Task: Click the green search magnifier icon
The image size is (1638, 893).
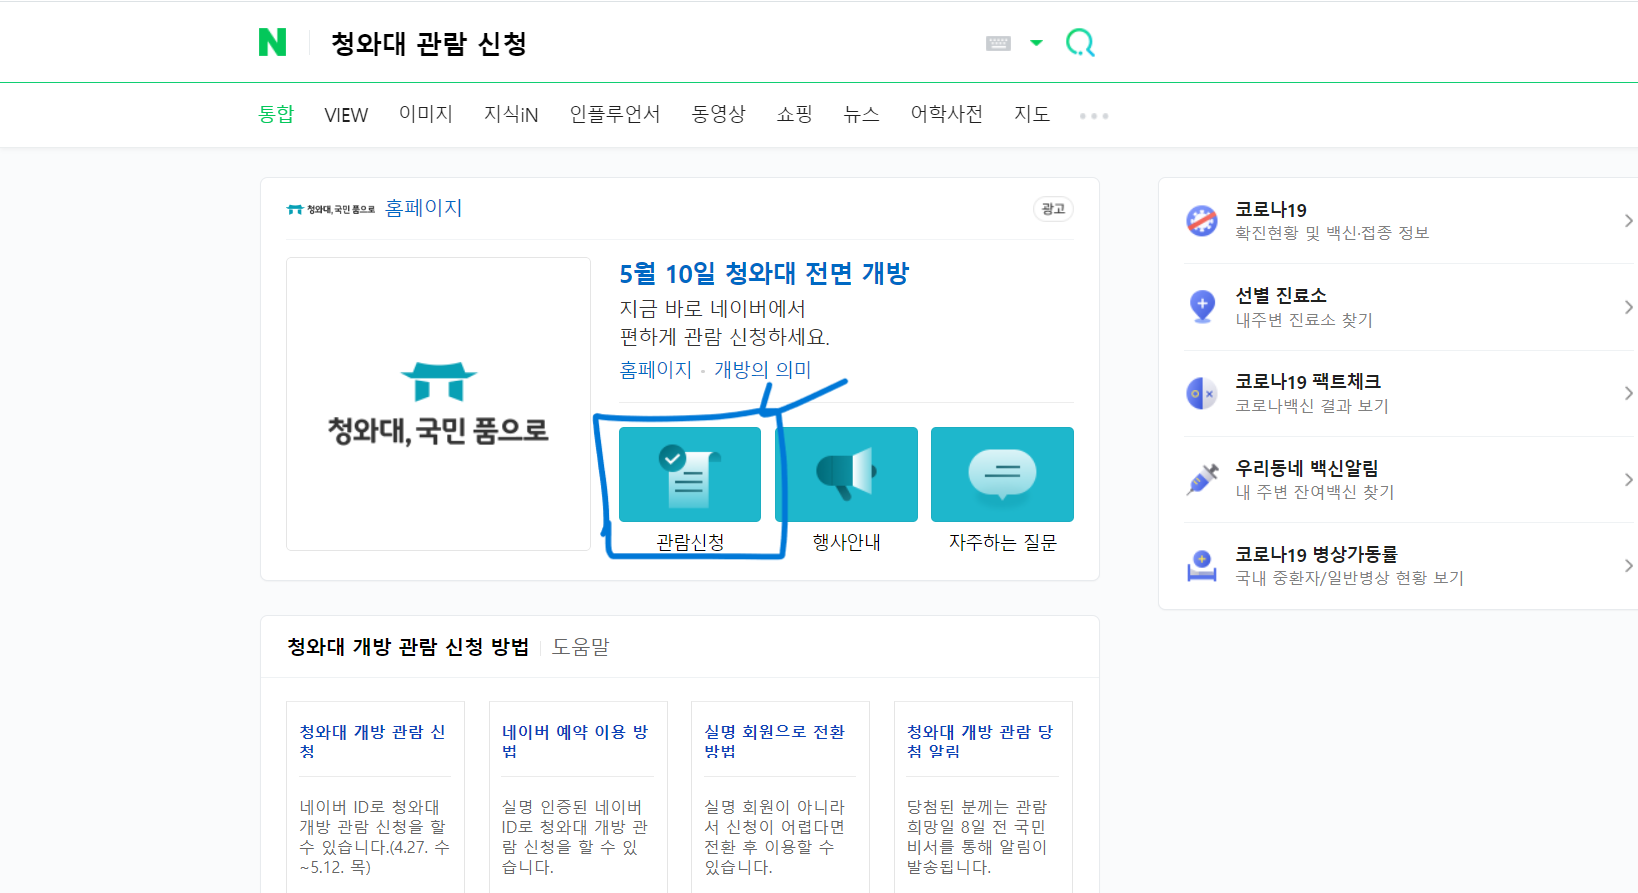Action: 1080,42
